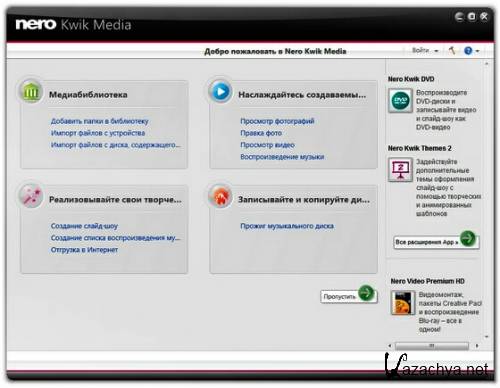
Task: Click the Пропустить skip button
Action: point(349,296)
